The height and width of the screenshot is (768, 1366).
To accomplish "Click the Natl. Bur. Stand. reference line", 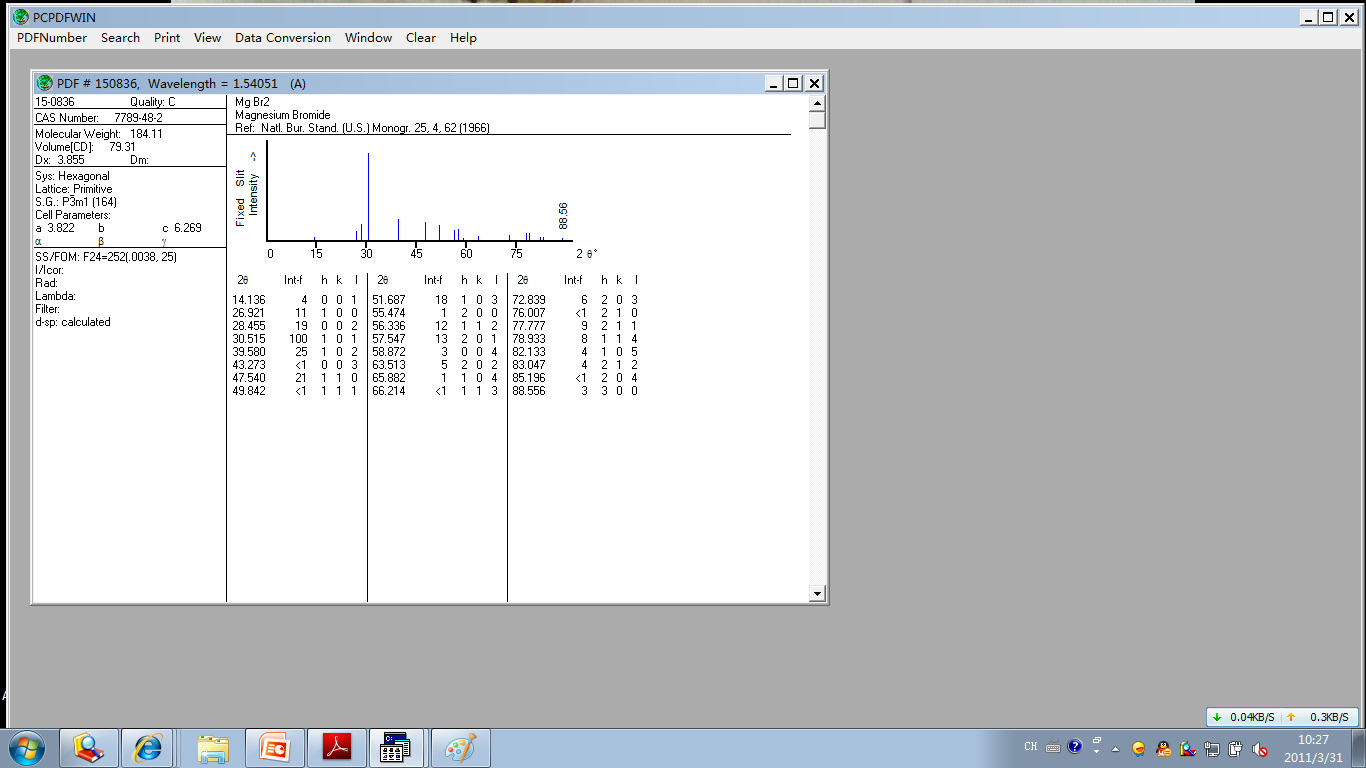I will (362, 128).
